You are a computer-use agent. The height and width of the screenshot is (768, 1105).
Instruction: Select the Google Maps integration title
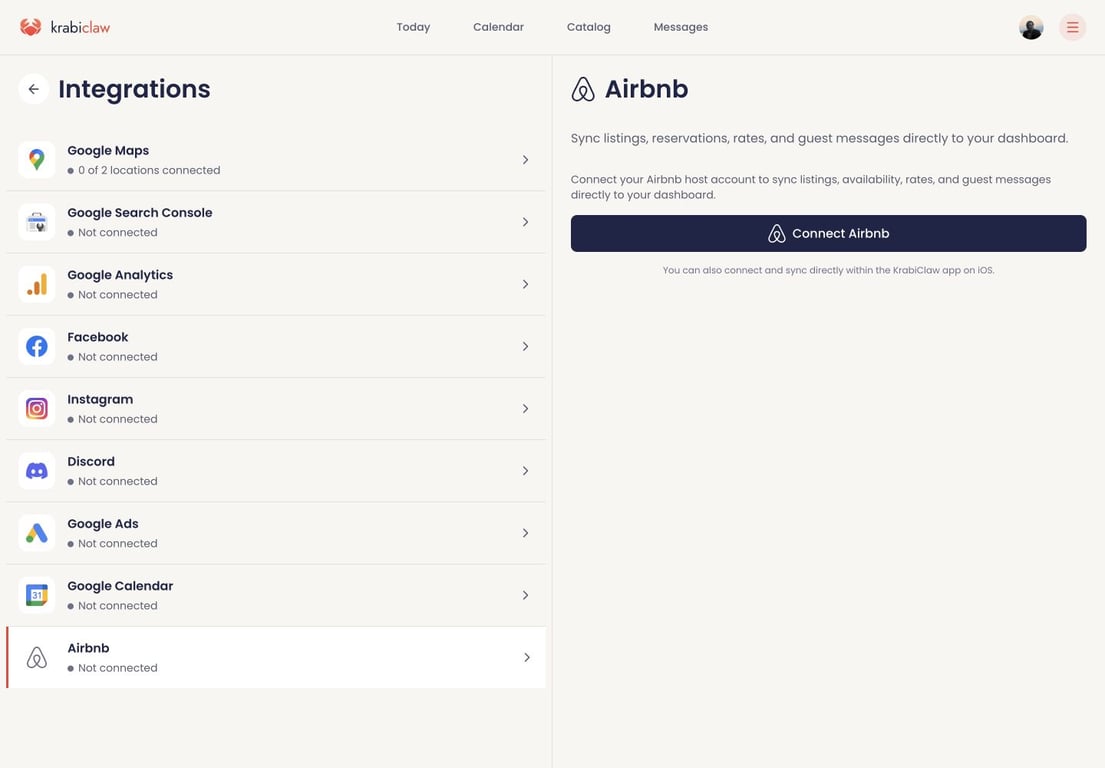tap(108, 150)
